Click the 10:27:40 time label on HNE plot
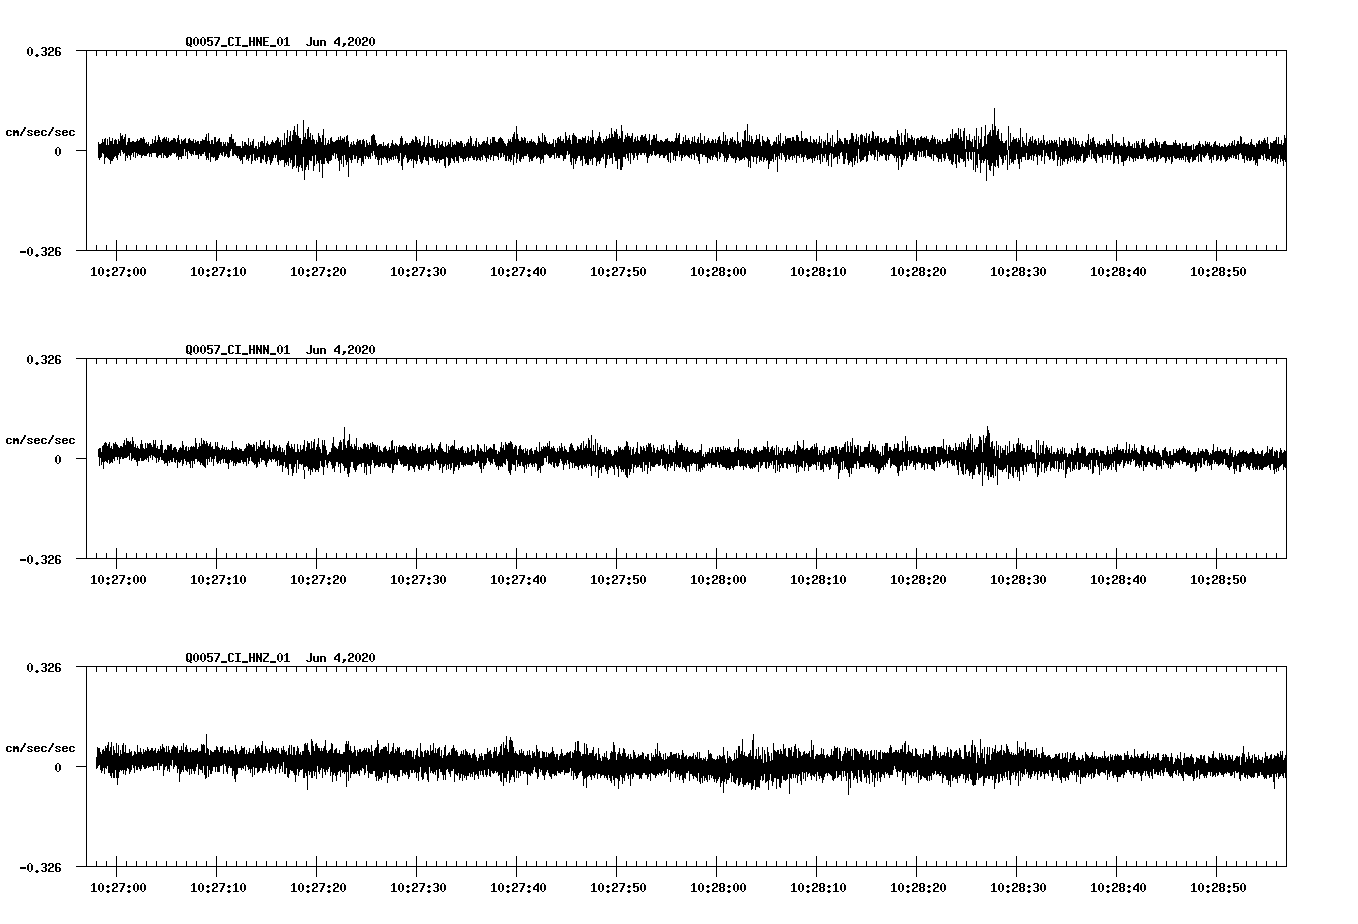The image size is (1358, 924). [x=518, y=271]
